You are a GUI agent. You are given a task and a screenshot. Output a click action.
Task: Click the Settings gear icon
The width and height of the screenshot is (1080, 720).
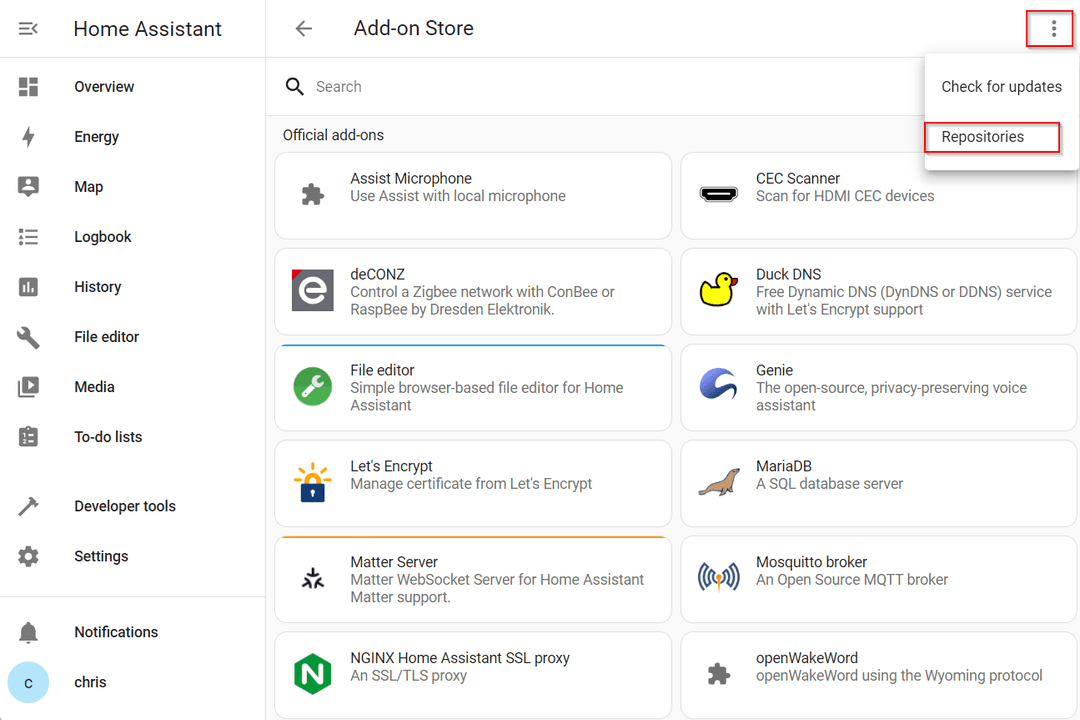tap(28, 556)
